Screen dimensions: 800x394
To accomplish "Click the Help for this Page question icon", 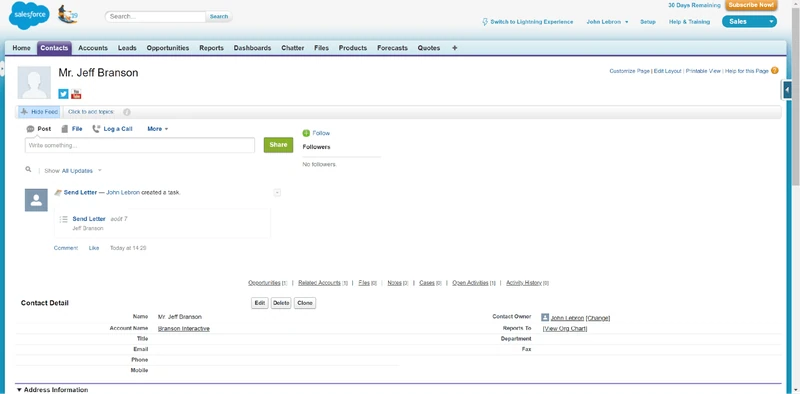I will (774, 71).
